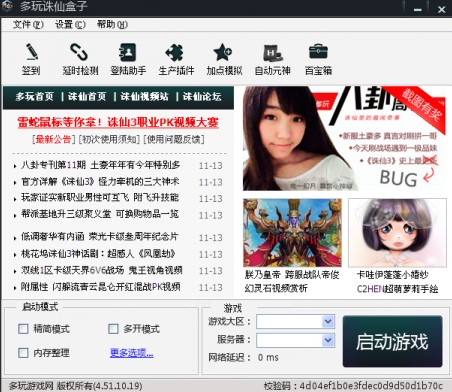The height and width of the screenshot is (392, 452).
Task: Open caption C2HEN超萌萝莉手绘
Action: [x=397, y=289]
